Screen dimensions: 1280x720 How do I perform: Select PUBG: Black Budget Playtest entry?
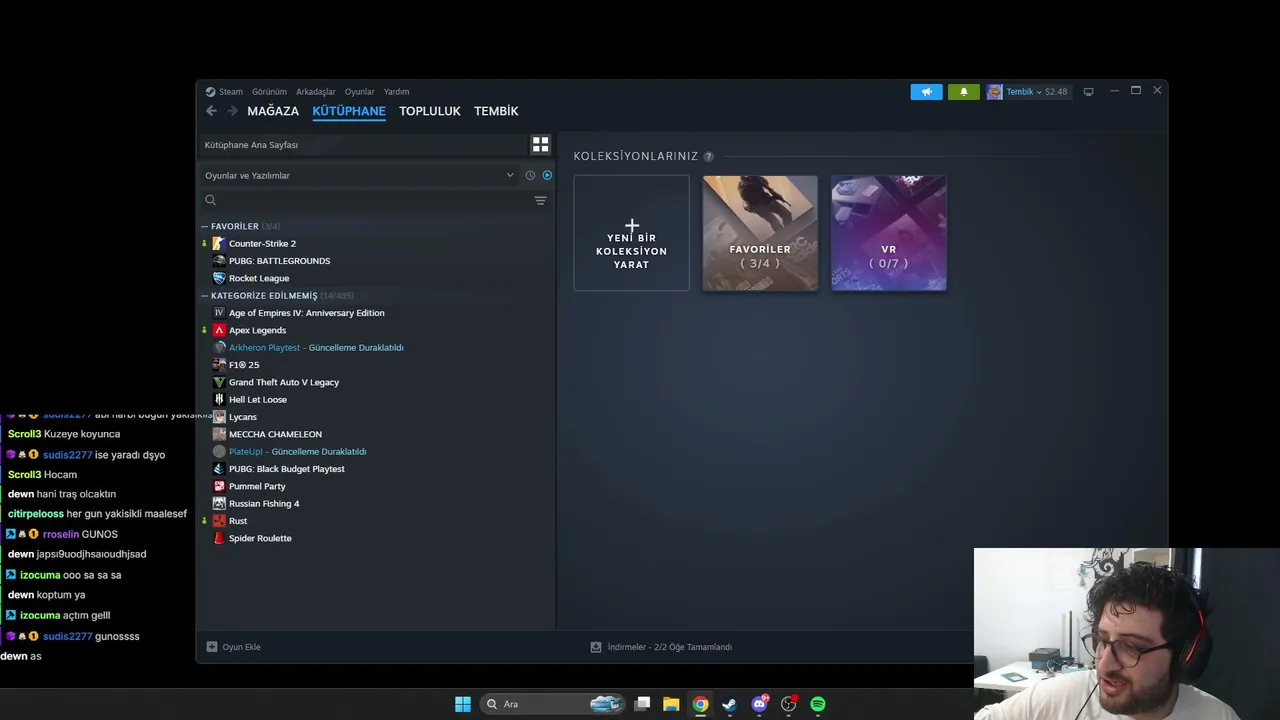286,469
